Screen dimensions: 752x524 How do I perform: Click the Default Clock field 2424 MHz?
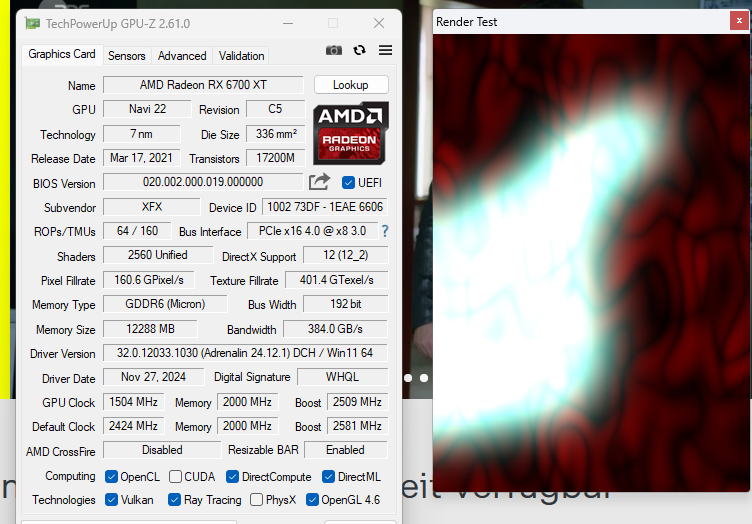(133, 425)
